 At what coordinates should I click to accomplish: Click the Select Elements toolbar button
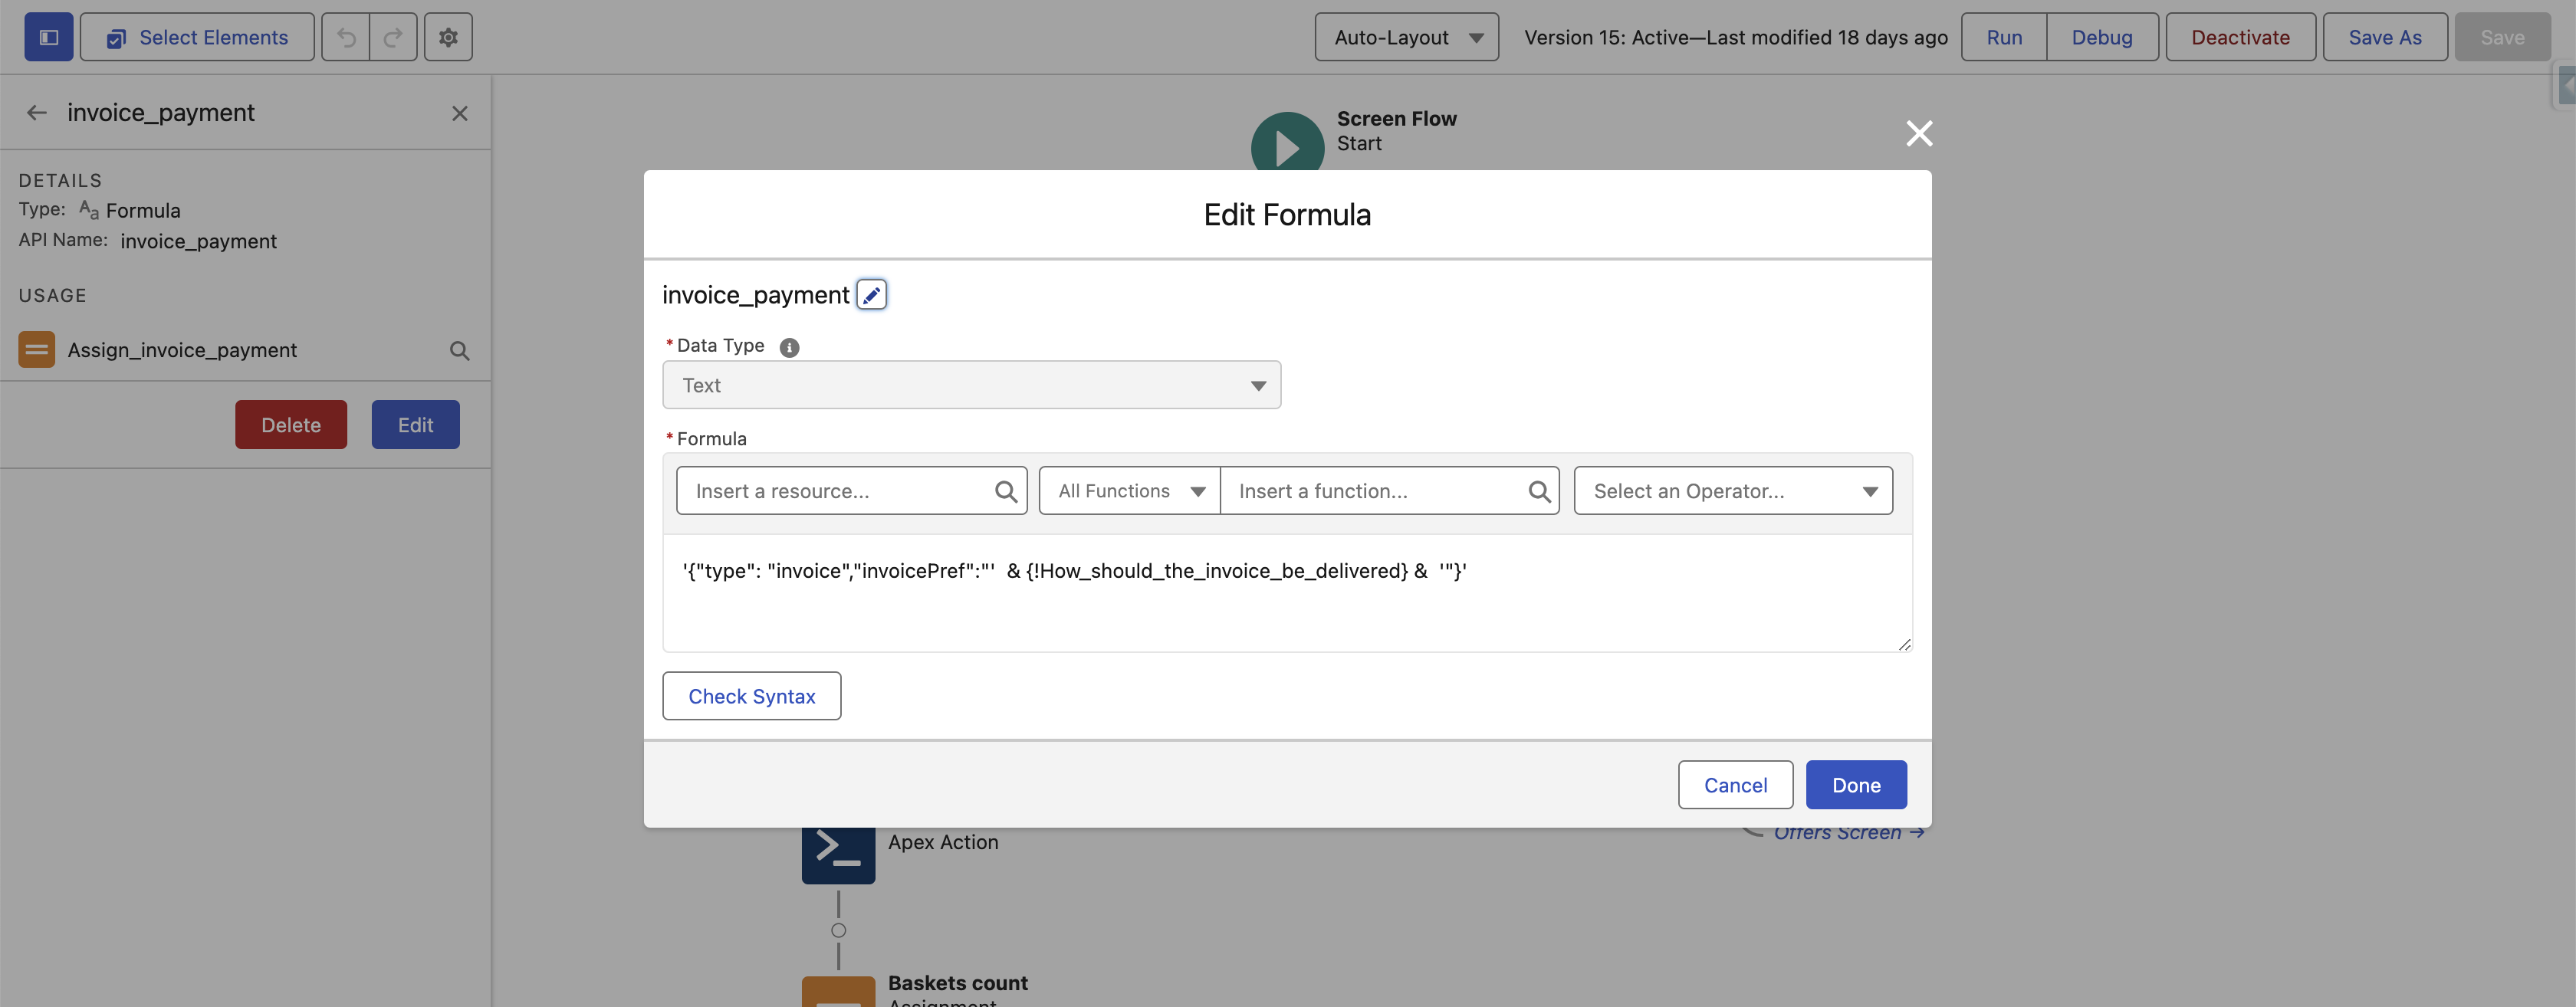(197, 37)
